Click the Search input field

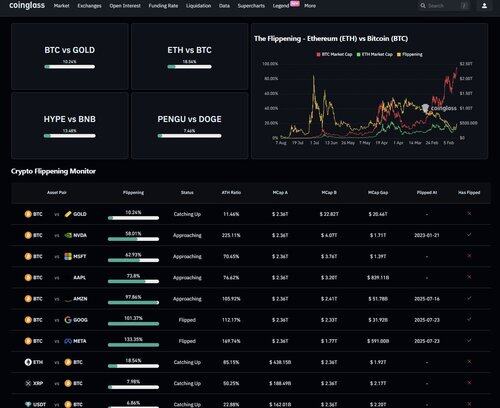tap(445, 5)
